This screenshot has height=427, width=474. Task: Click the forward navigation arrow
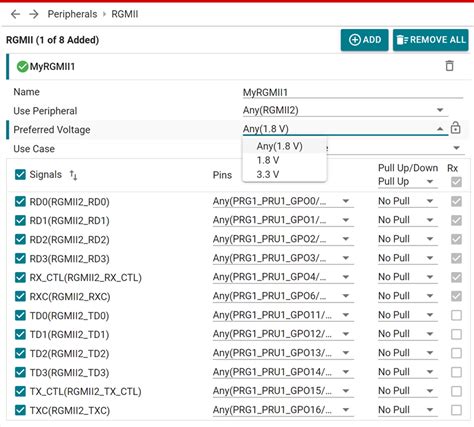[34, 14]
